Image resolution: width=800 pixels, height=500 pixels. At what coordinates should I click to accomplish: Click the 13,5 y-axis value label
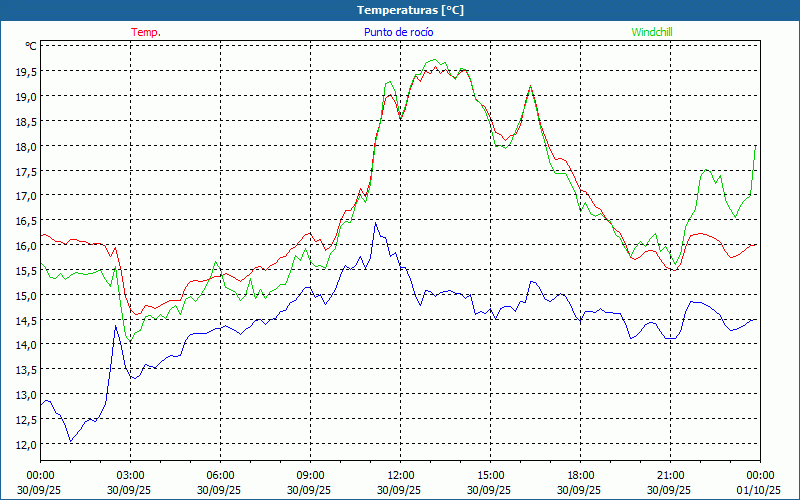pyautogui.click(x=25, y=369)
